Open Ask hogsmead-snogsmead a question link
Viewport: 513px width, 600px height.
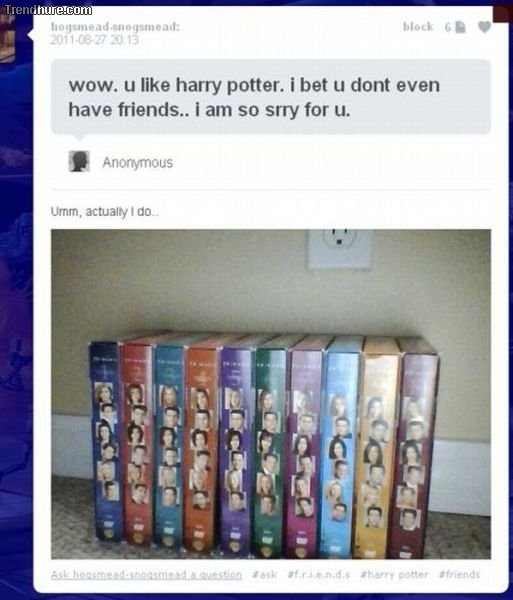pos(146,575)
